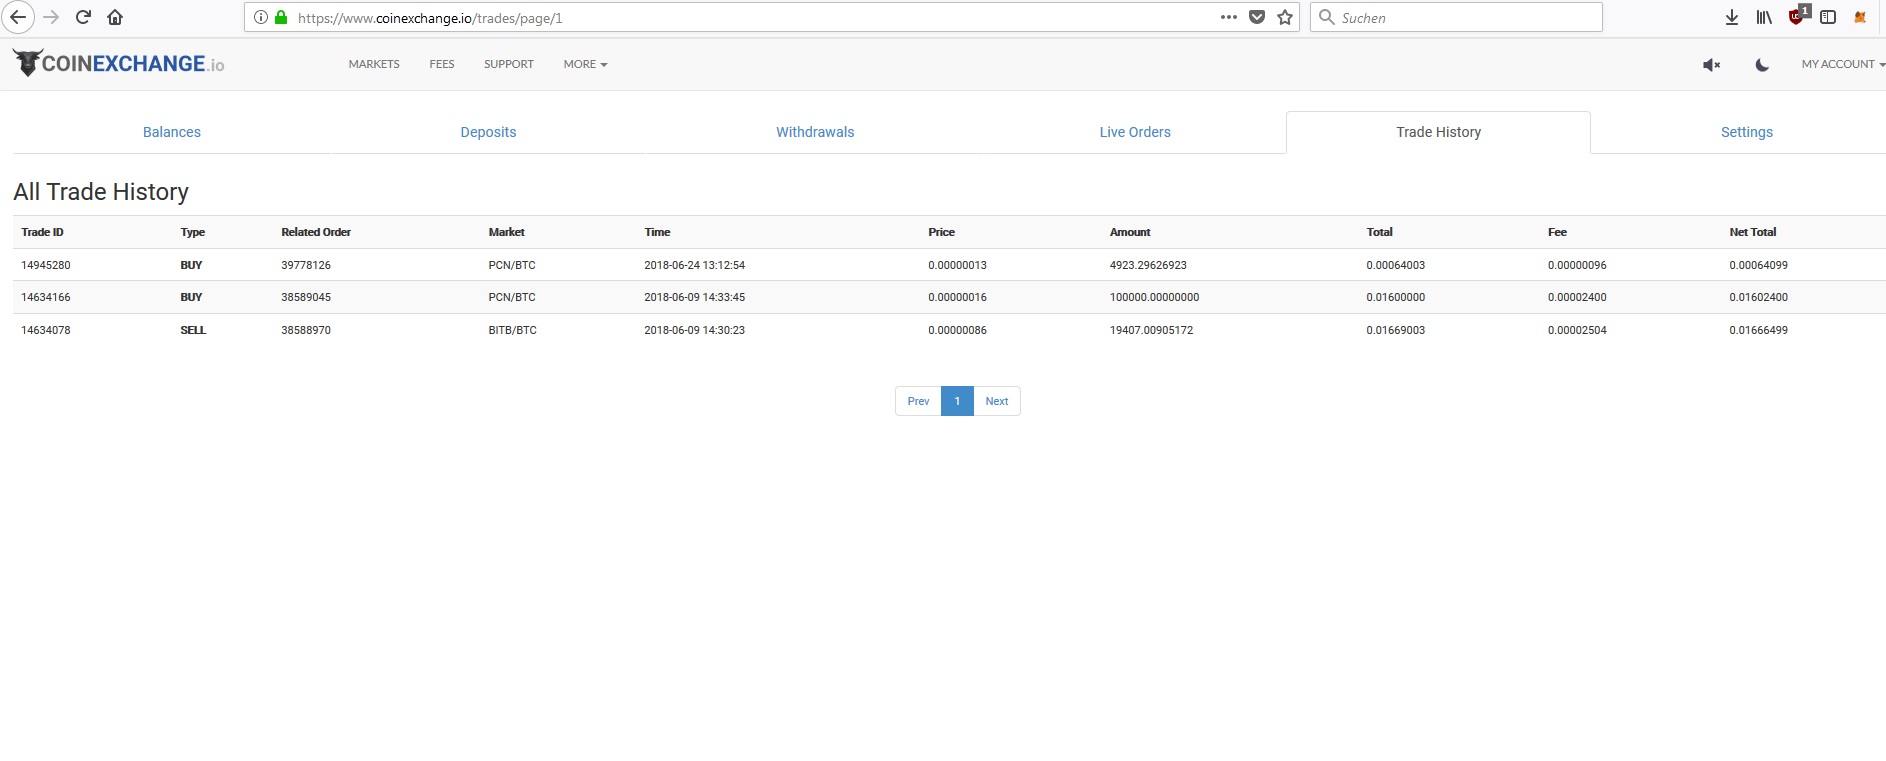
Task: Switch to the Withdrawals tab
Action: (x=815, y=132)
